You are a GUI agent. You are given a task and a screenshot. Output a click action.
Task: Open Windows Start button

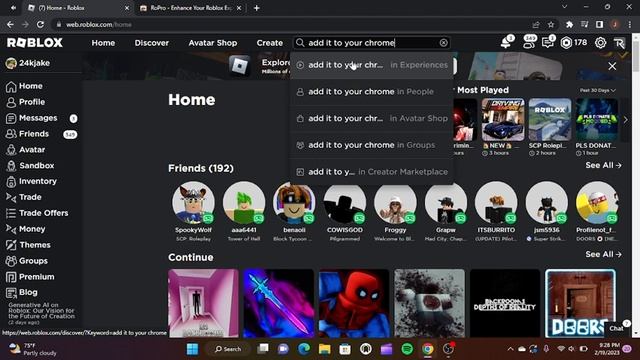pyautogui.click(x=192, y=349)
